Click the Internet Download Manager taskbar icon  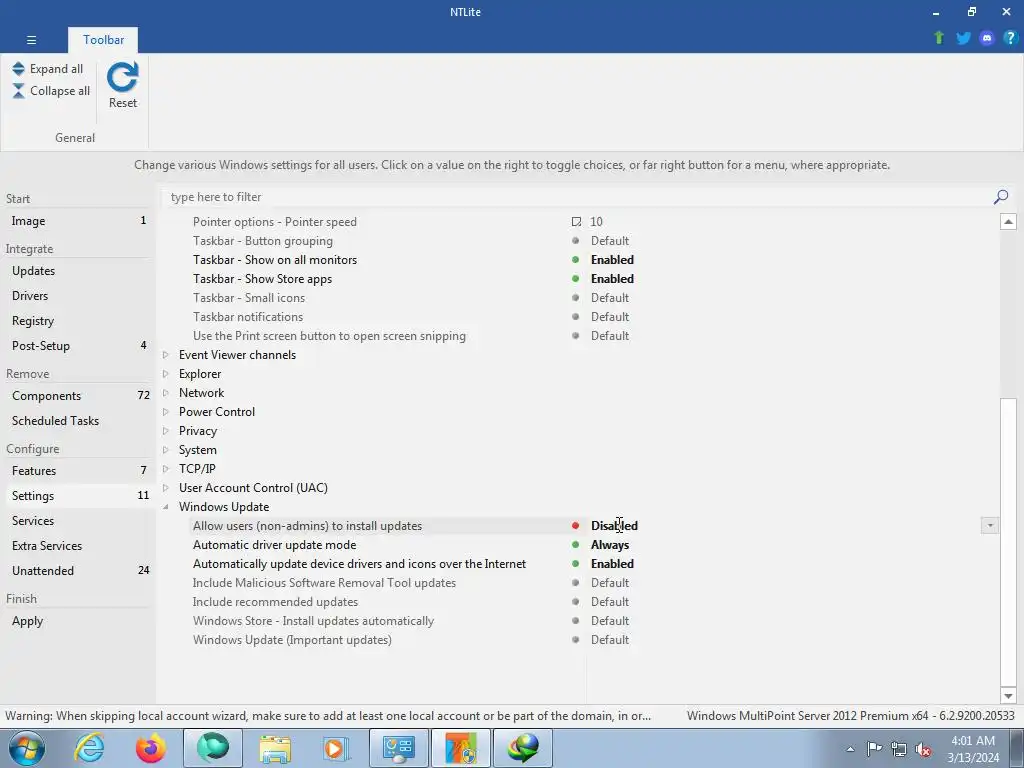pyautogui.click(x=523, y=748)
